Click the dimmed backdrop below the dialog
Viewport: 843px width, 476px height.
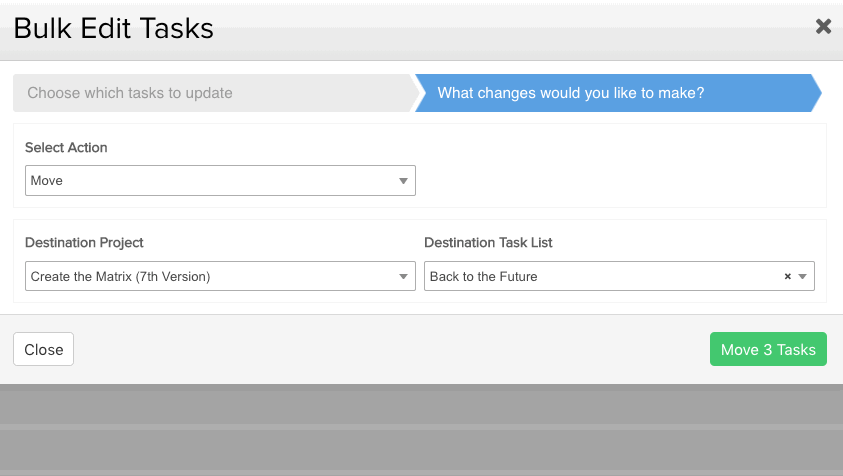(x=422, y=430)
